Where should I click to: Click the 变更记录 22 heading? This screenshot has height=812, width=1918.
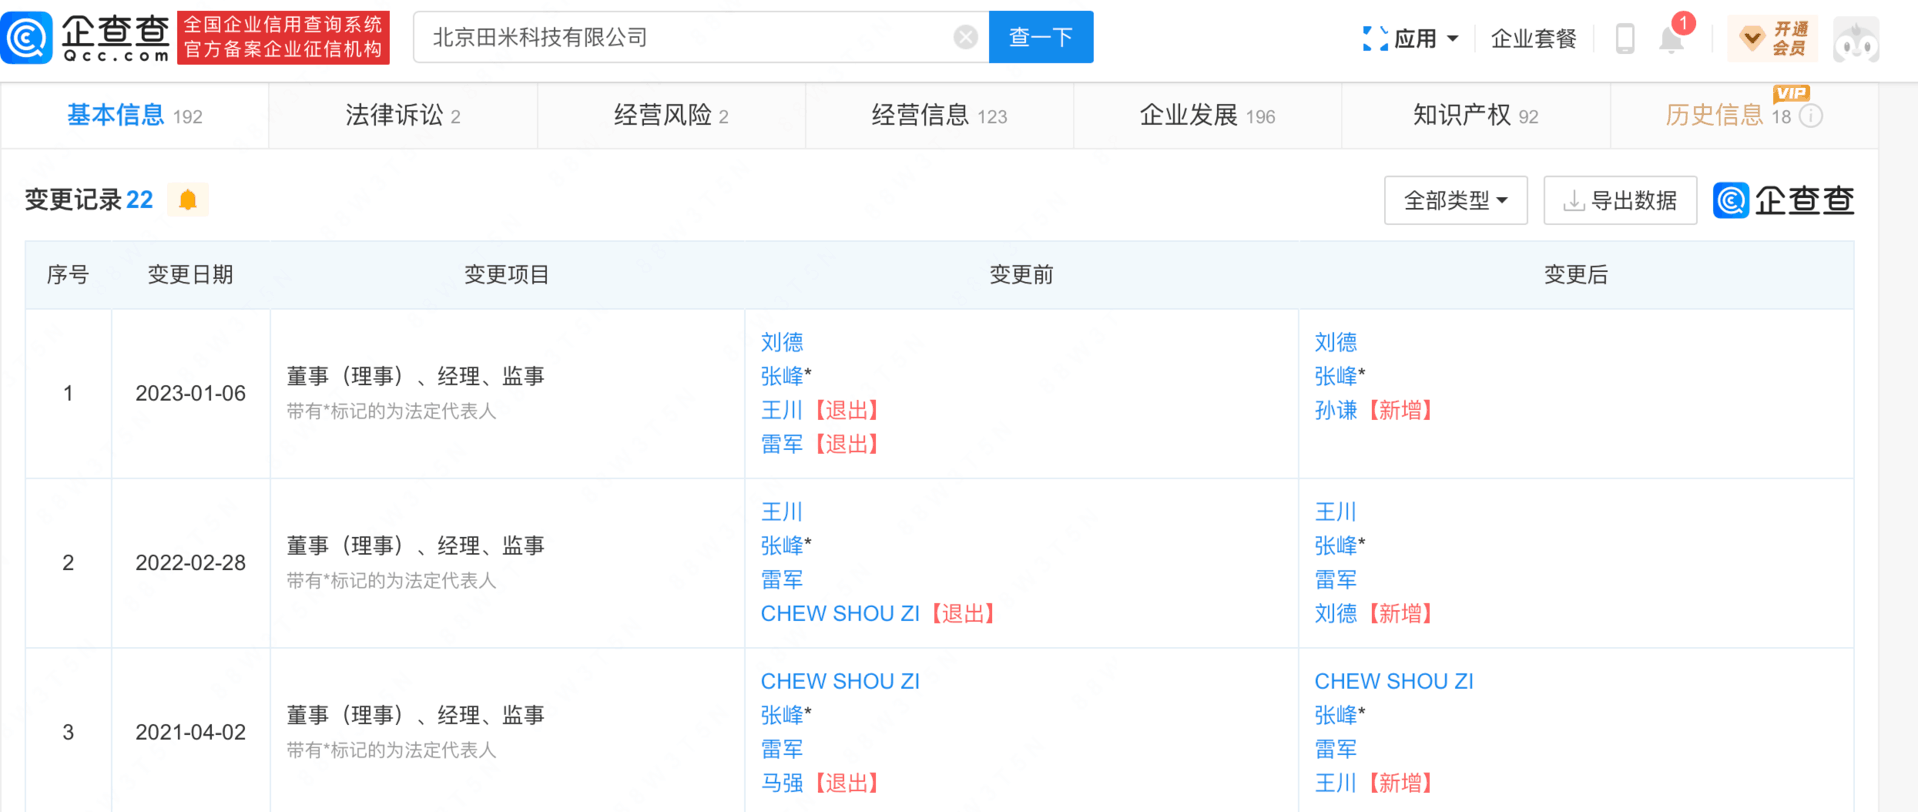click(x=89, y=200)
